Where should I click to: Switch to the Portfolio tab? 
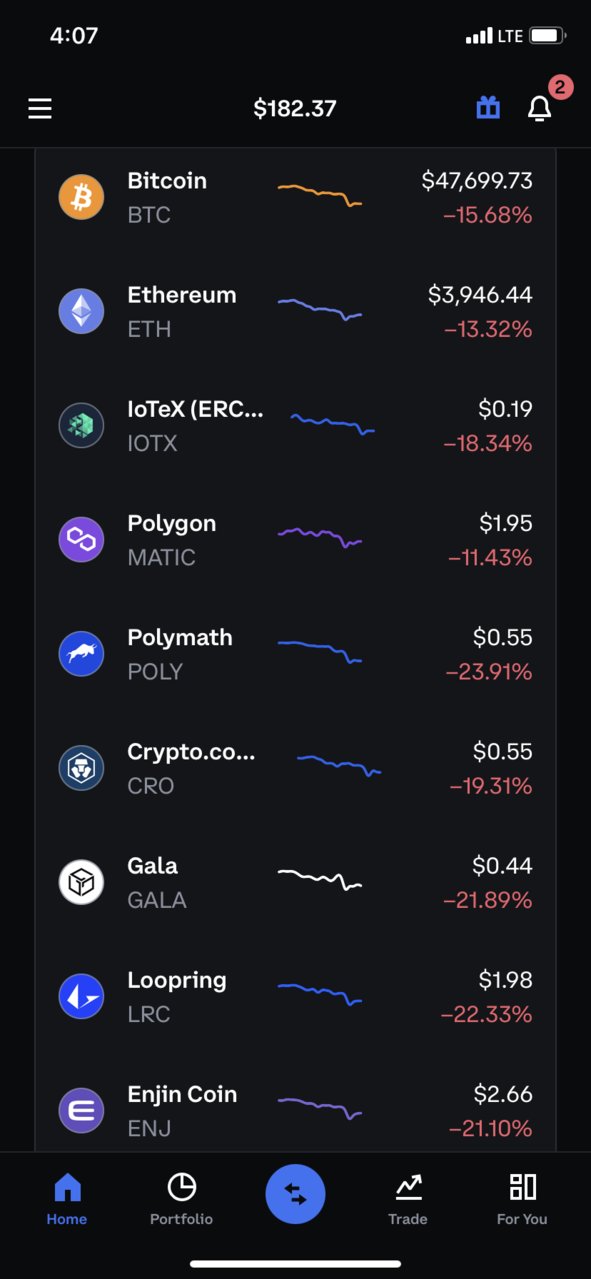181,1198
